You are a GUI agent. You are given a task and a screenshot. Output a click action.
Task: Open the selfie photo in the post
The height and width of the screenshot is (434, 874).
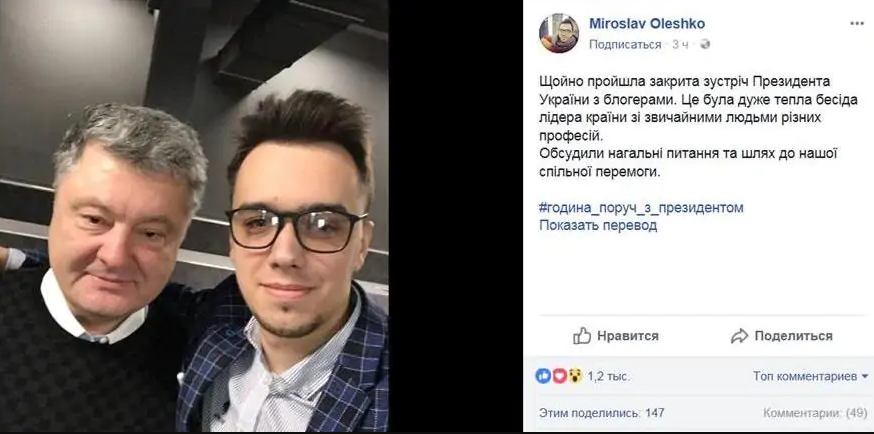(194, 216)
